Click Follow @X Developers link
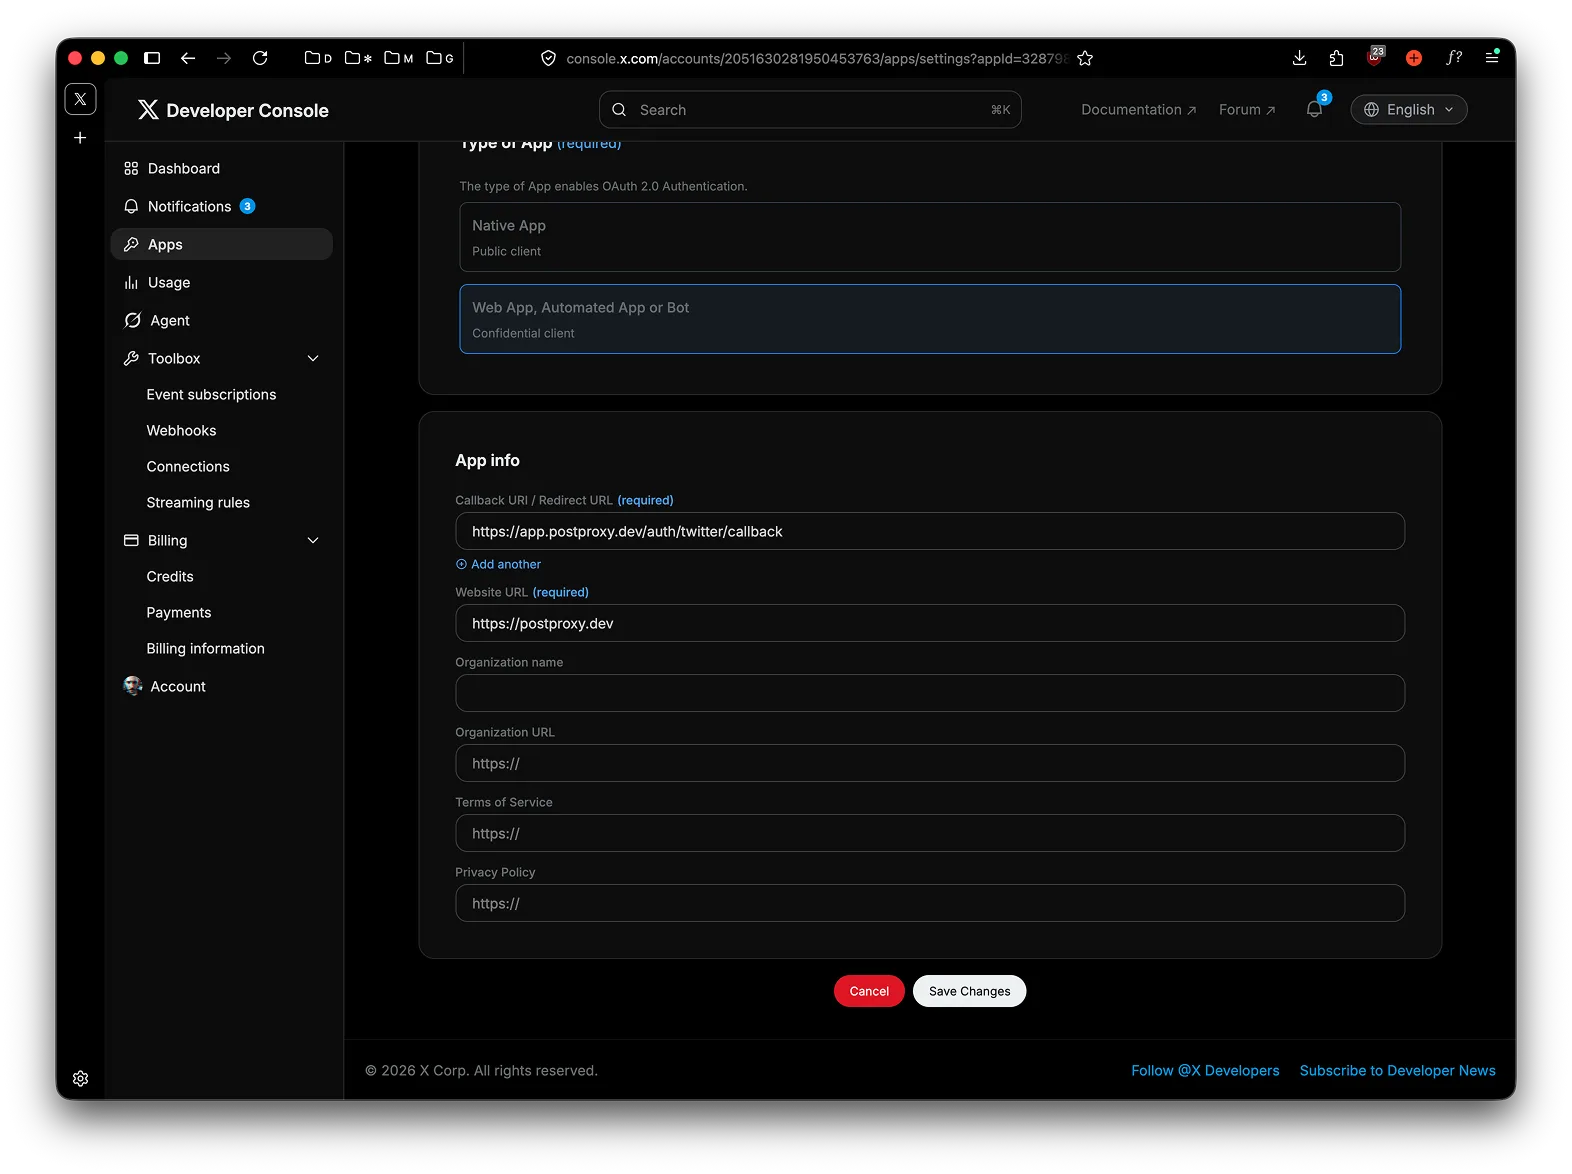Screen dimensions: 1572x1174 click(x=1205, y=1070)
